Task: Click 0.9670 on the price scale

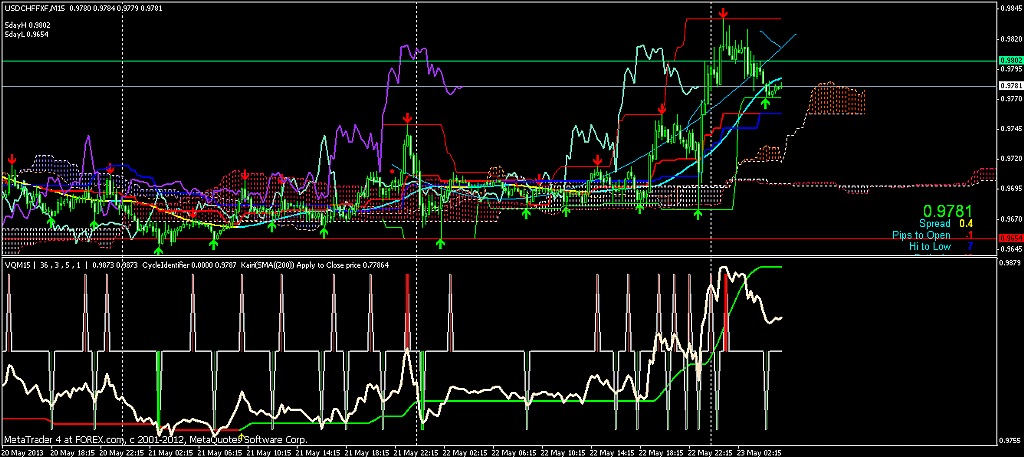Action: [1010, 219]
